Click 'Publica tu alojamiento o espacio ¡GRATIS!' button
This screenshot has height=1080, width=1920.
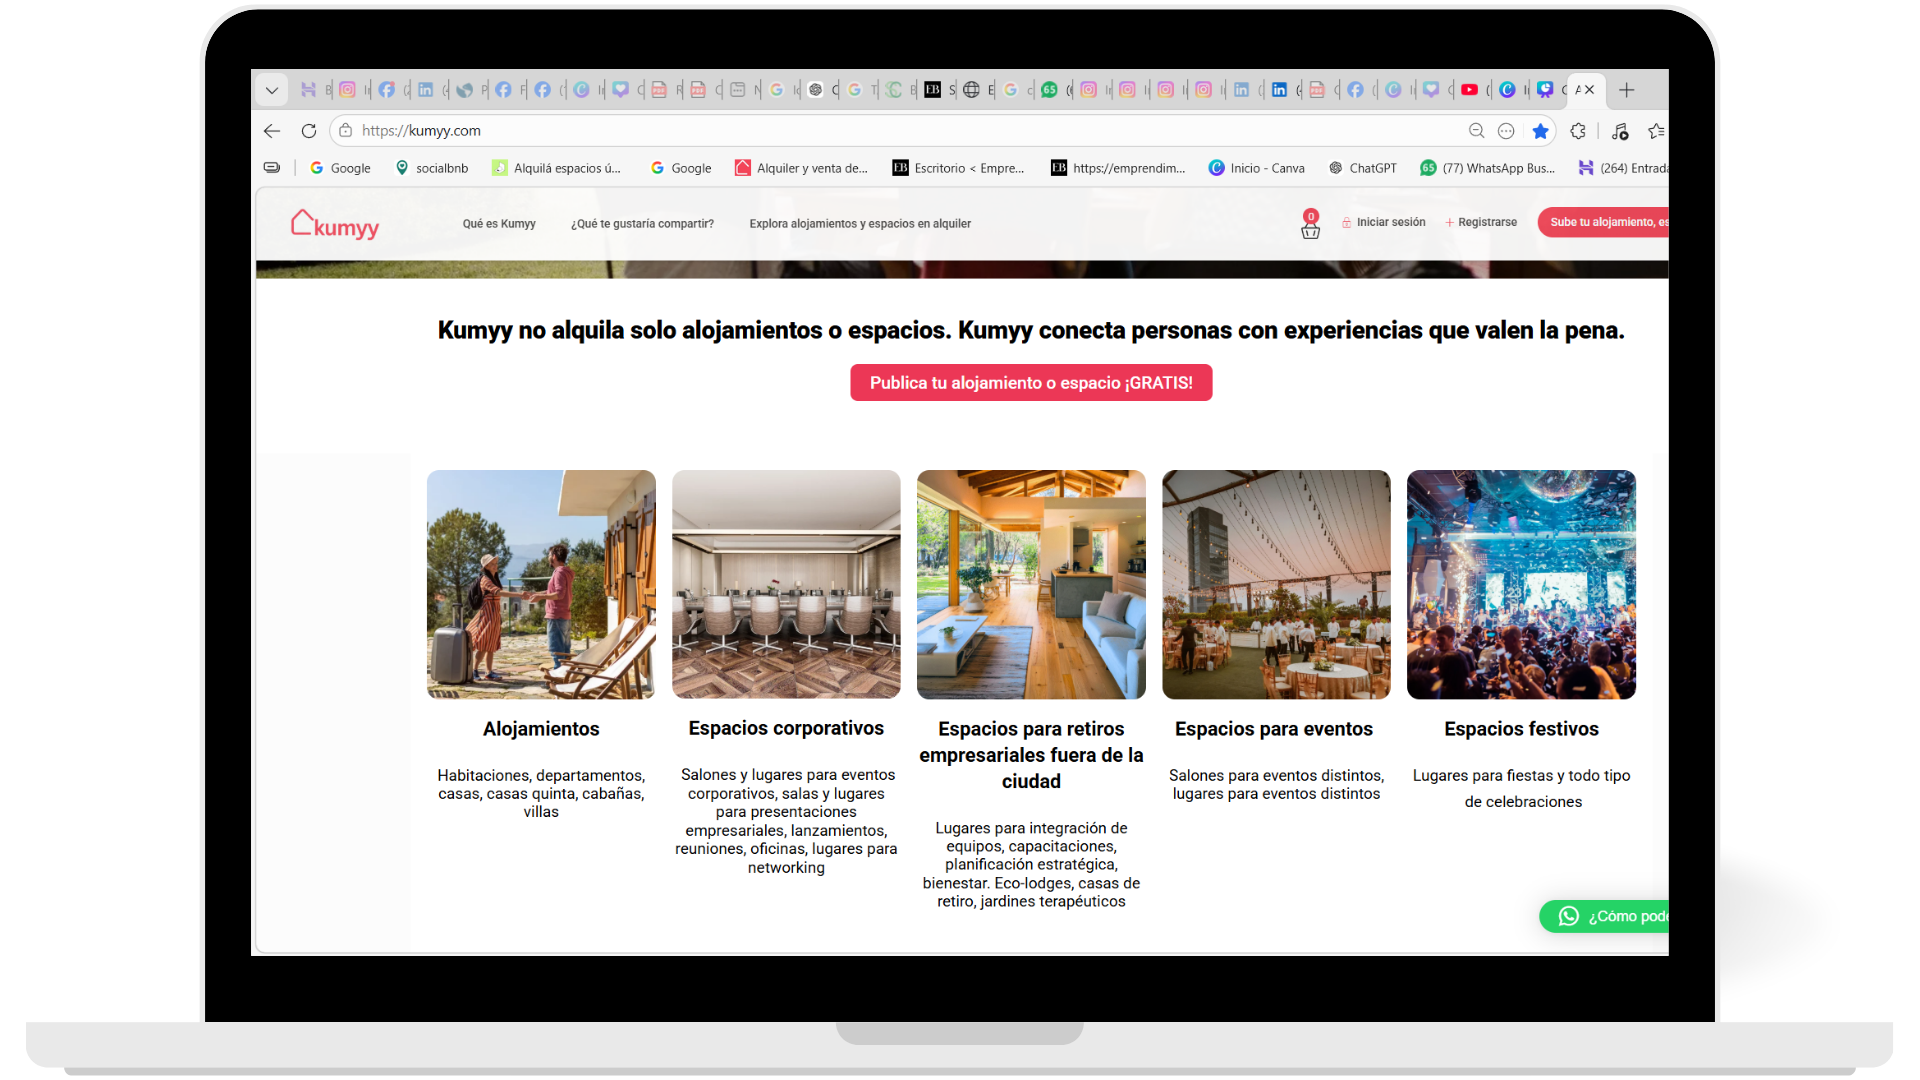(1031, 383)
